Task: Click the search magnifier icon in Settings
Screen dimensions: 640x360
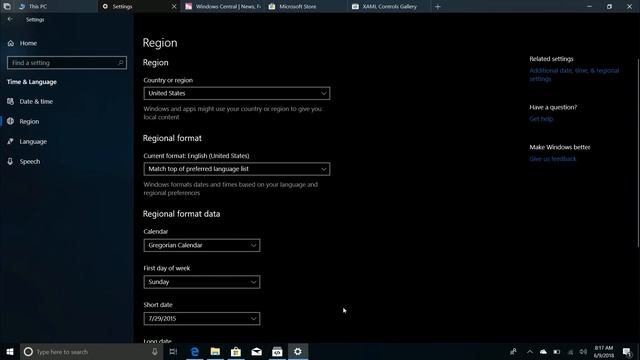Action: click(120, 62)
